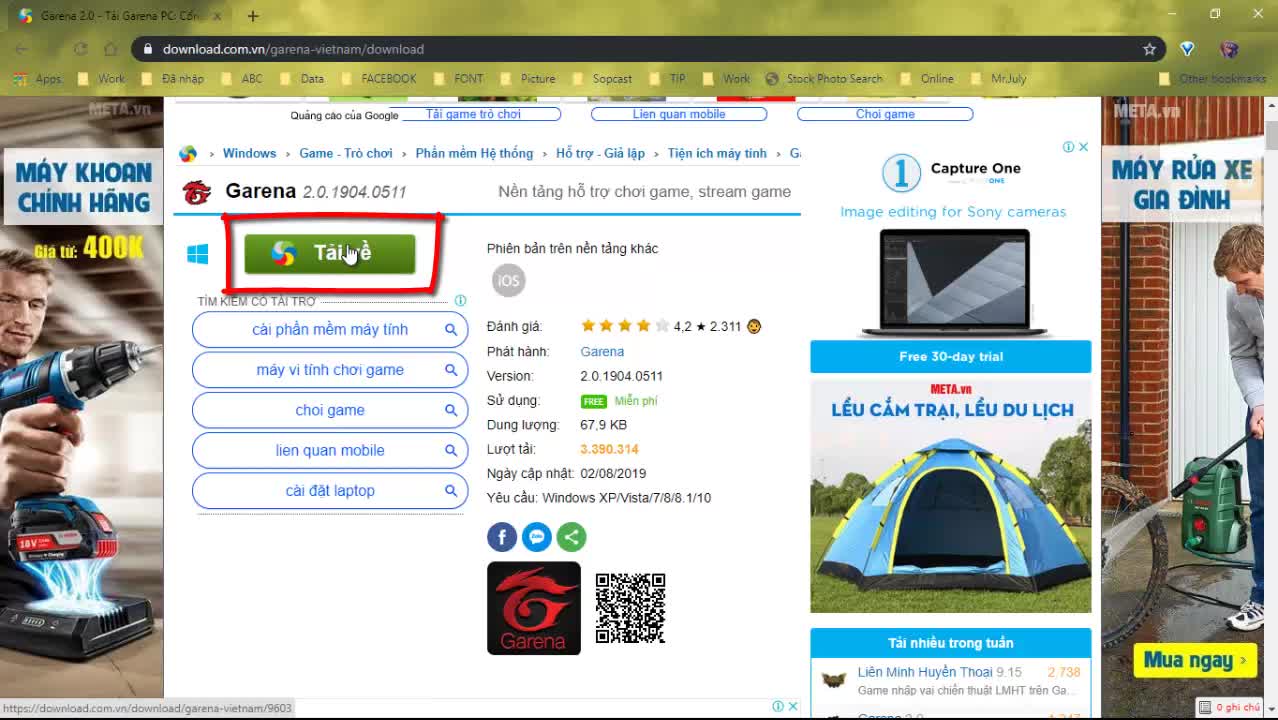Open the Đã nhập bookmark folder
This screenshot has height=720, width=1278.
coord(173,79)
